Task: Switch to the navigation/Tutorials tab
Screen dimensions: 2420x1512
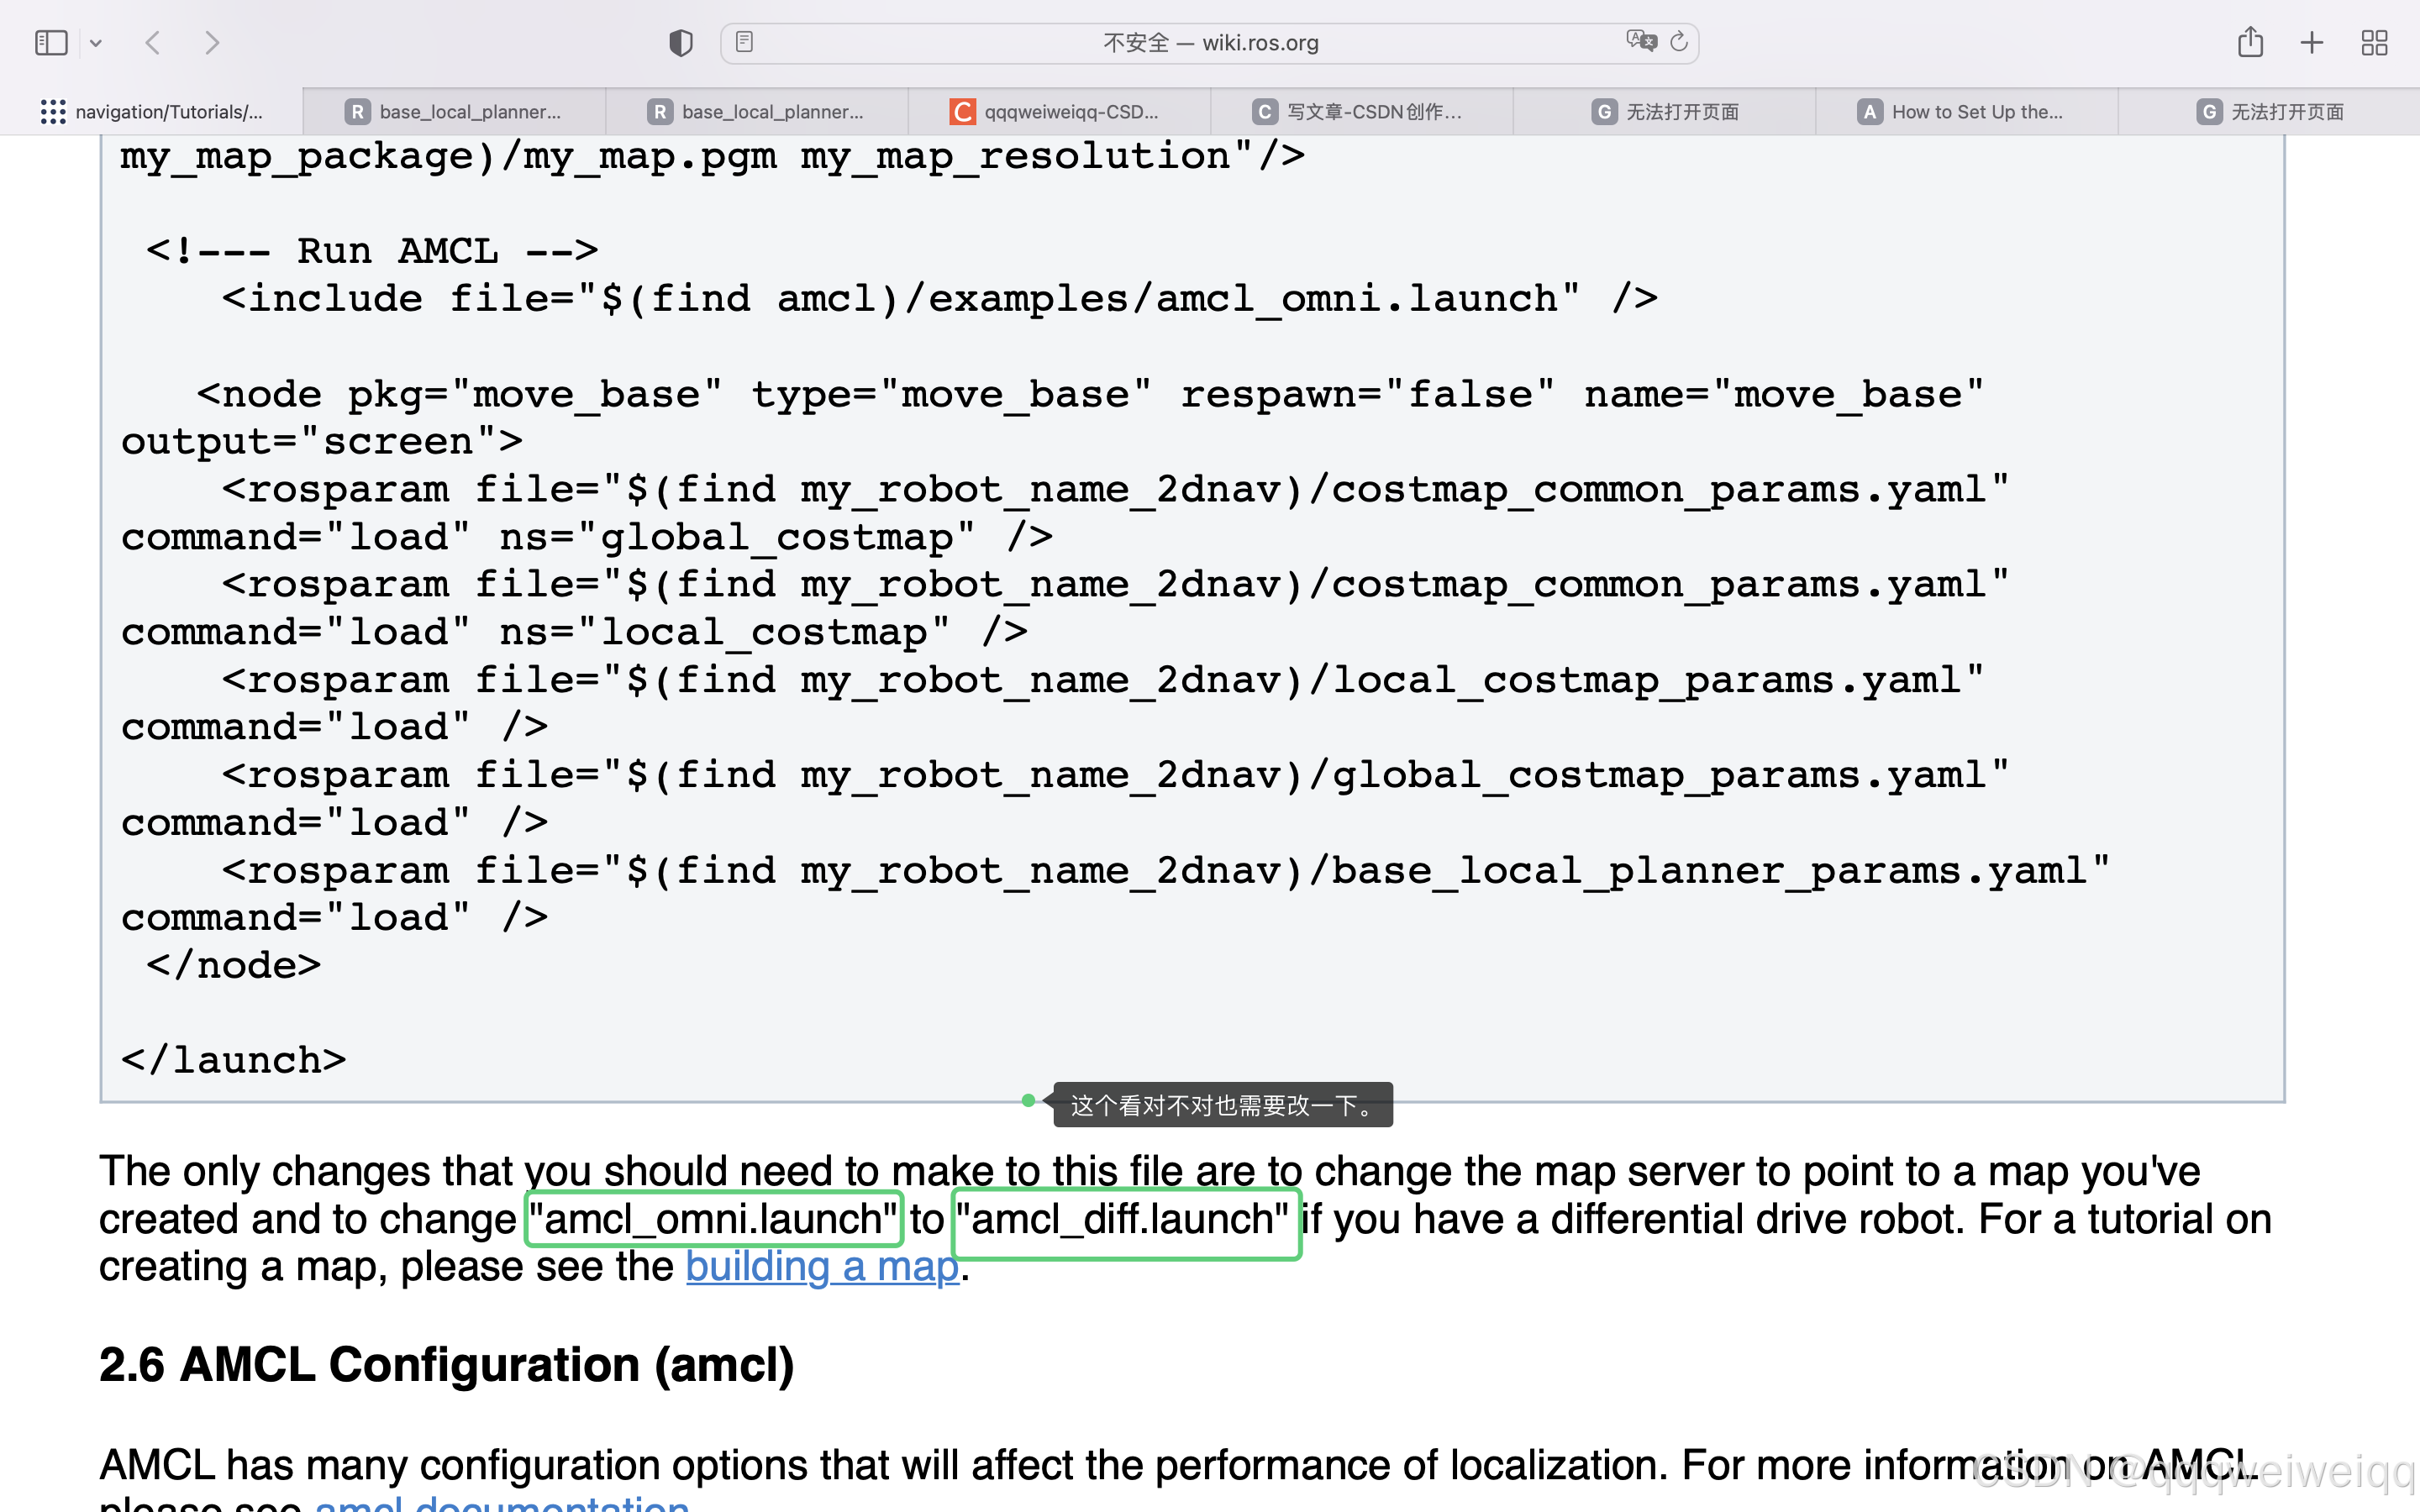Action: click(x=152, y=112)
